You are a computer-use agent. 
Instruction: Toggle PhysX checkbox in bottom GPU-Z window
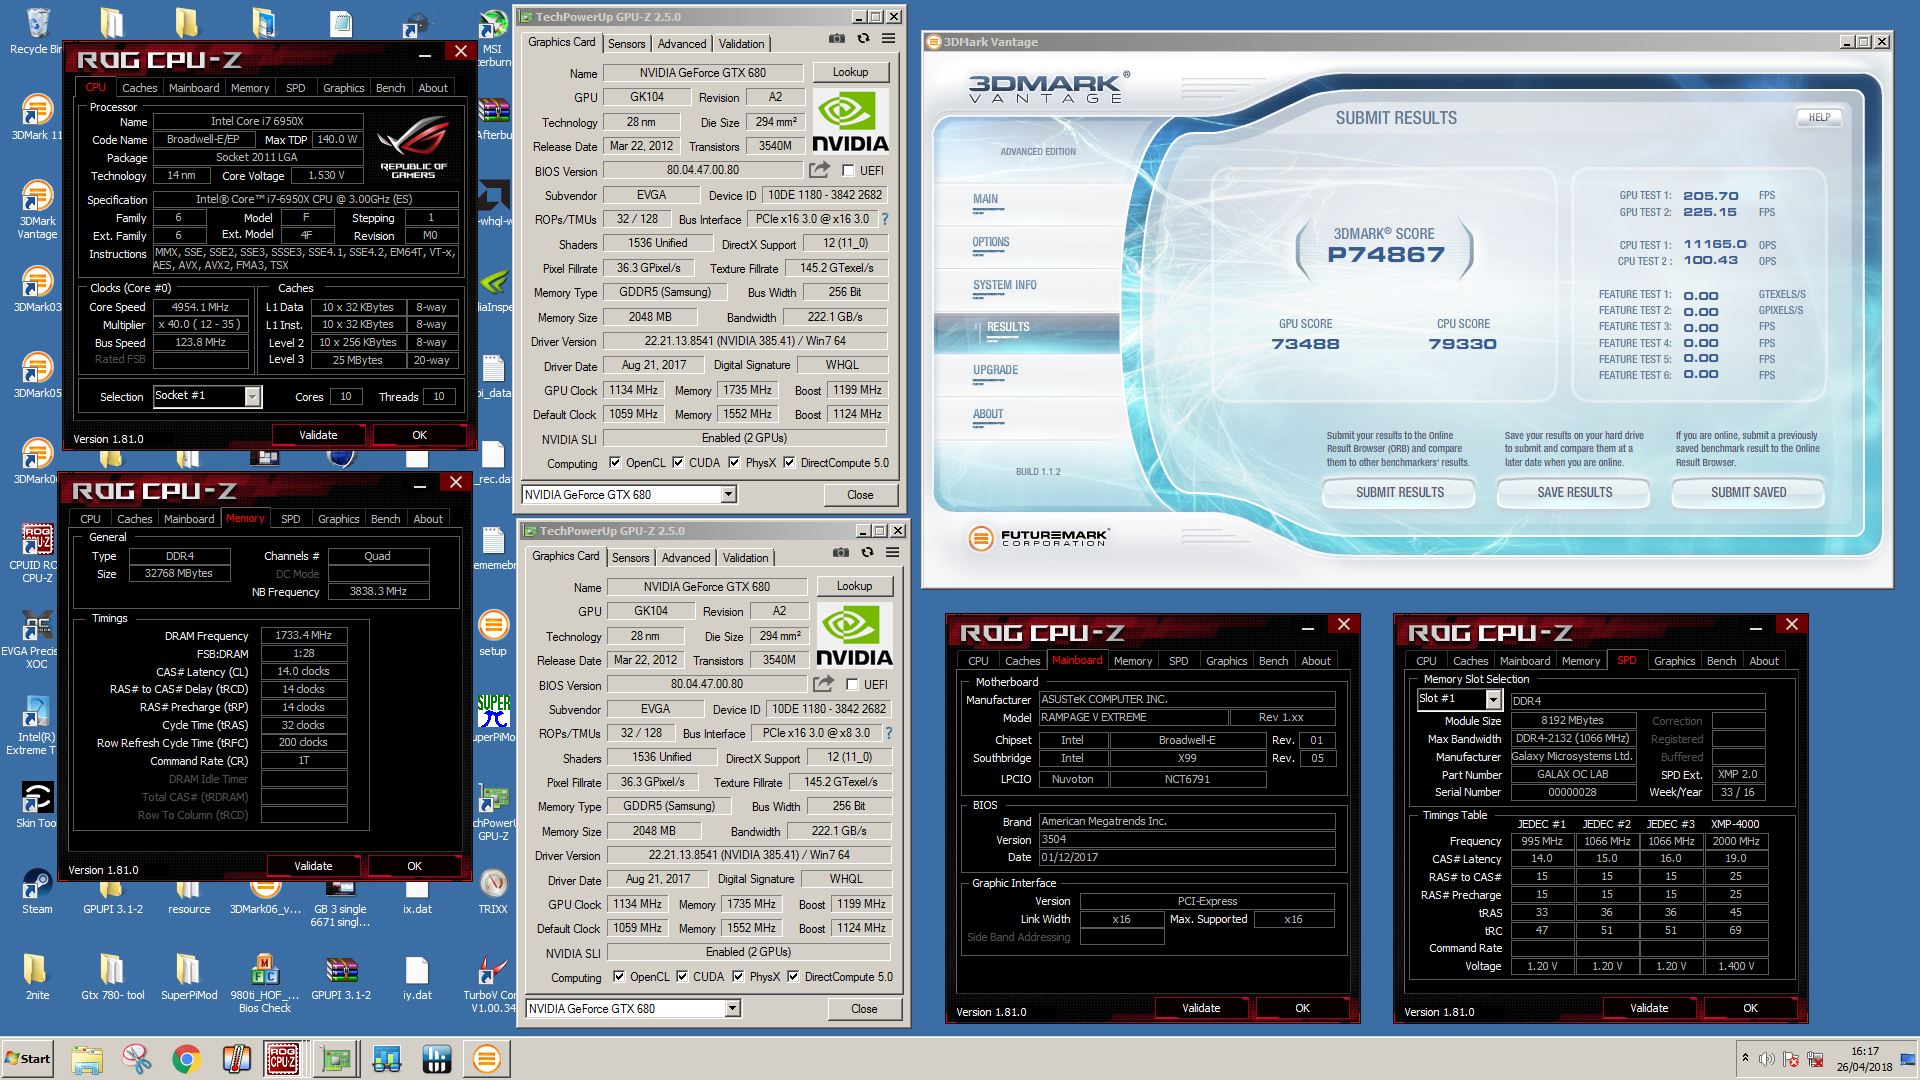[x=739, y=977]
